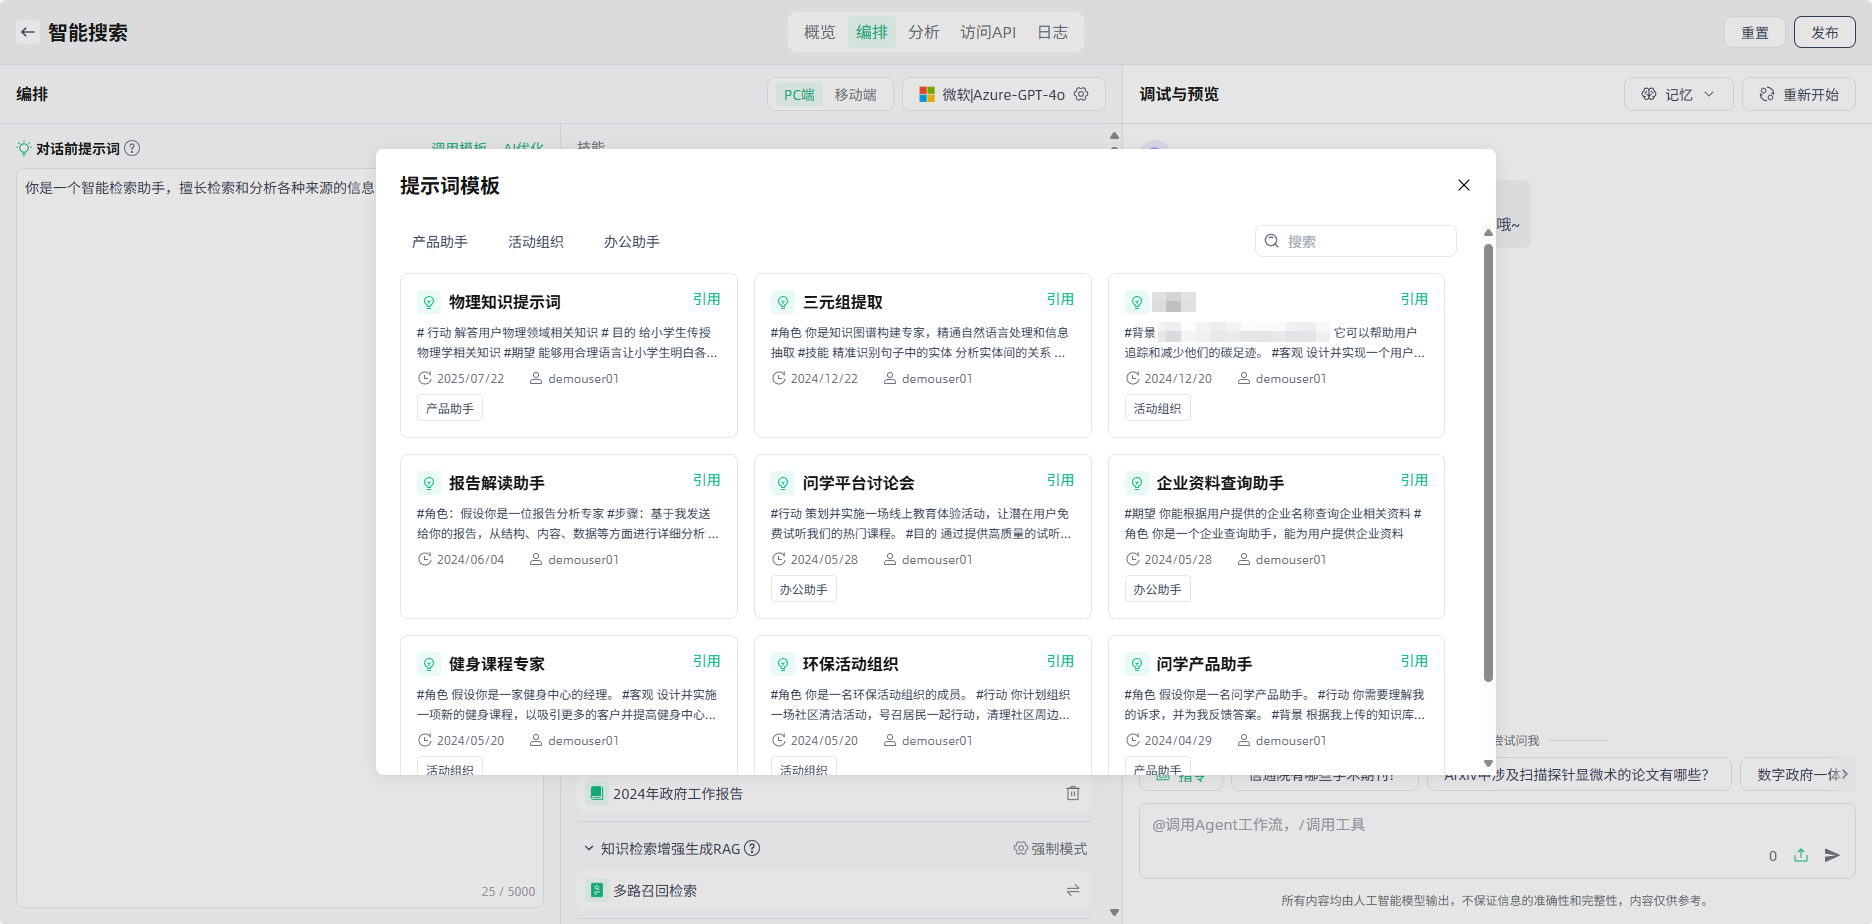The width and height of the screenshot is (1872, 924).
Task: Click 引用 on 环保活动组织 template
Action: coord(1061,661)
